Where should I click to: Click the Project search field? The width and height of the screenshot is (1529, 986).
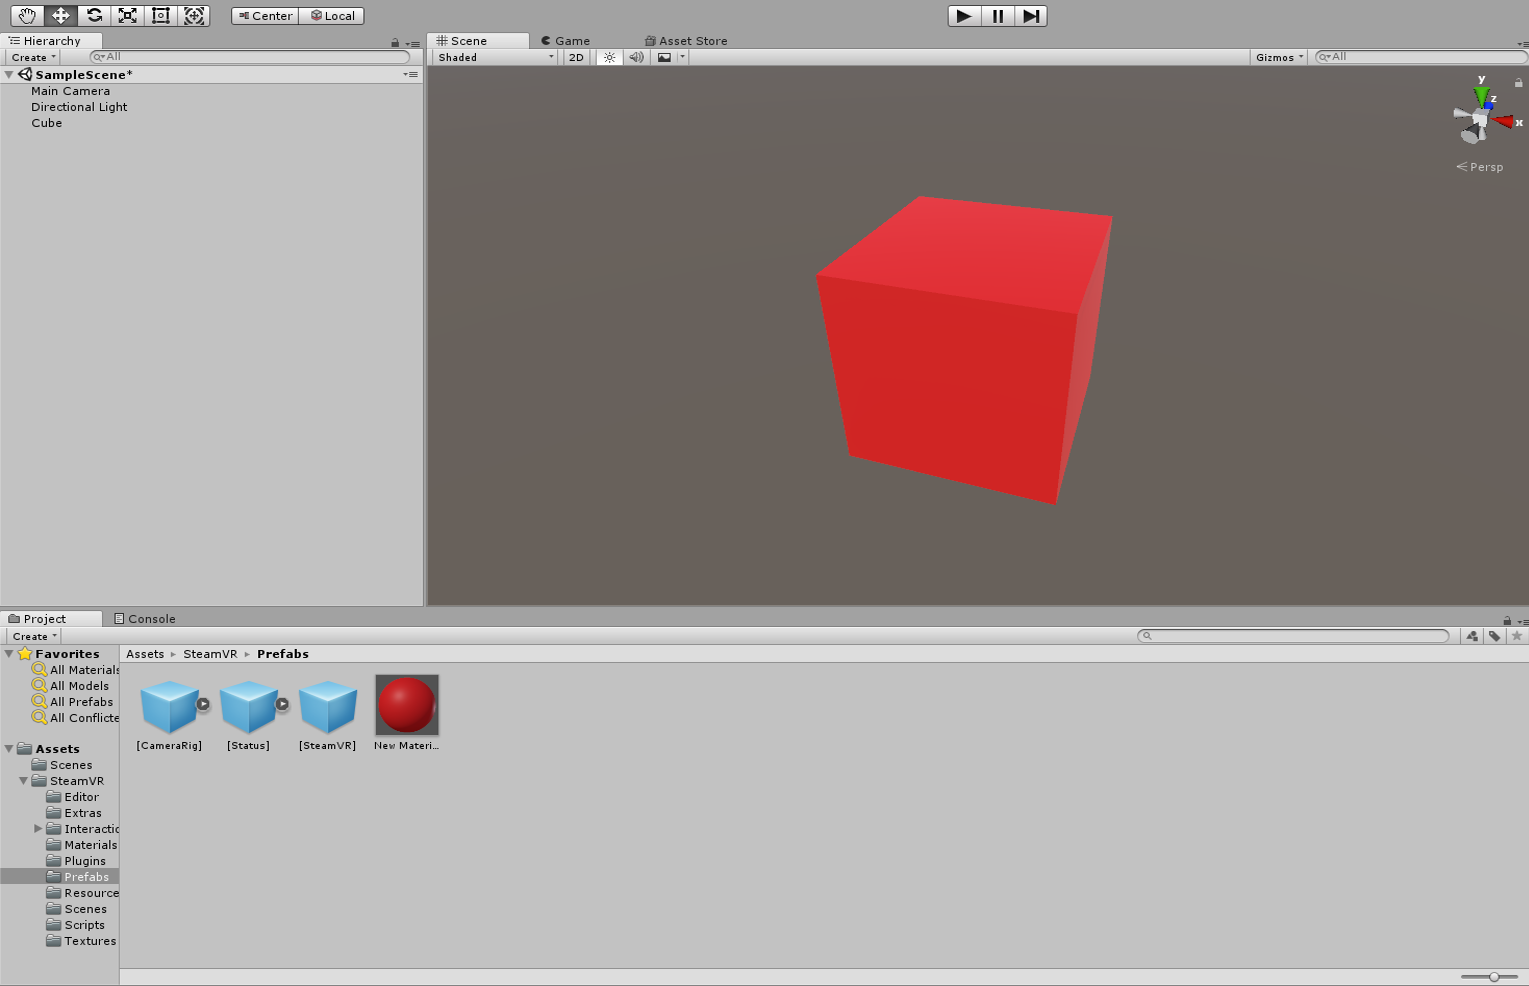(x=1293, y=636)
